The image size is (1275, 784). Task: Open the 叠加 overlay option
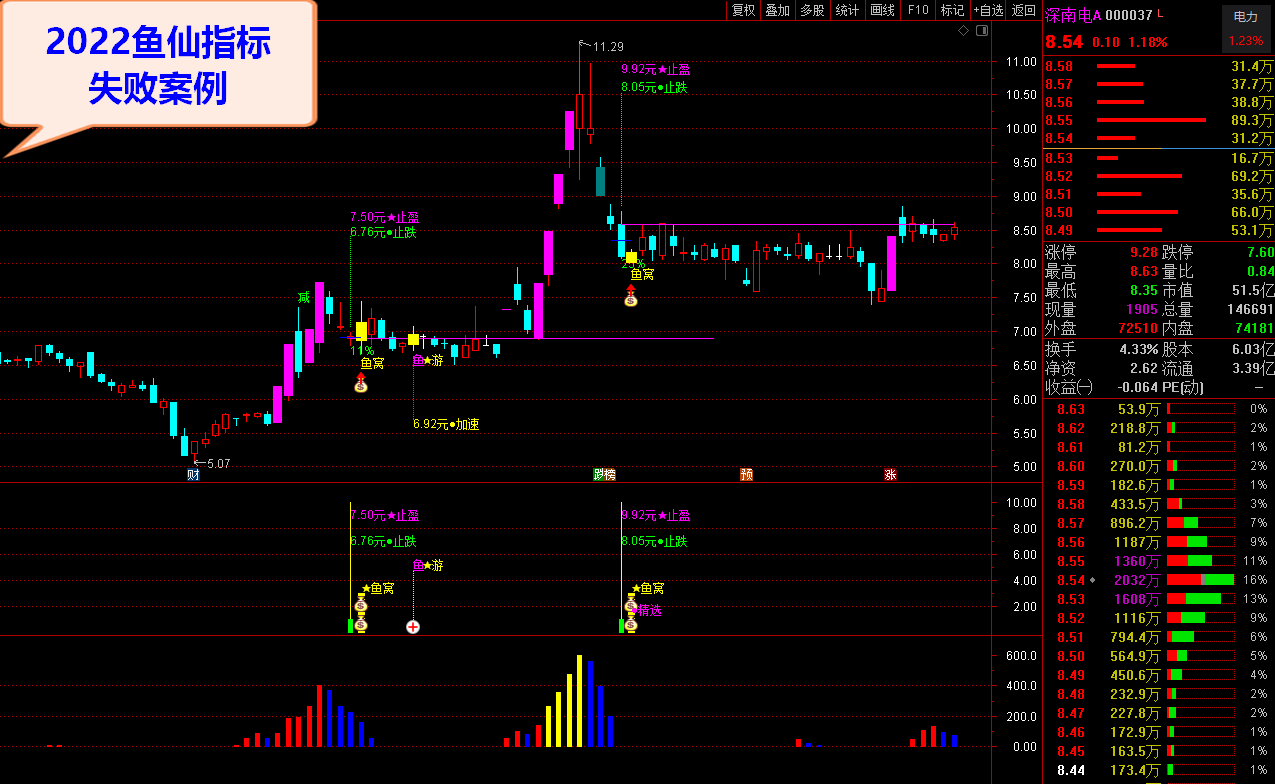[777, 10]
